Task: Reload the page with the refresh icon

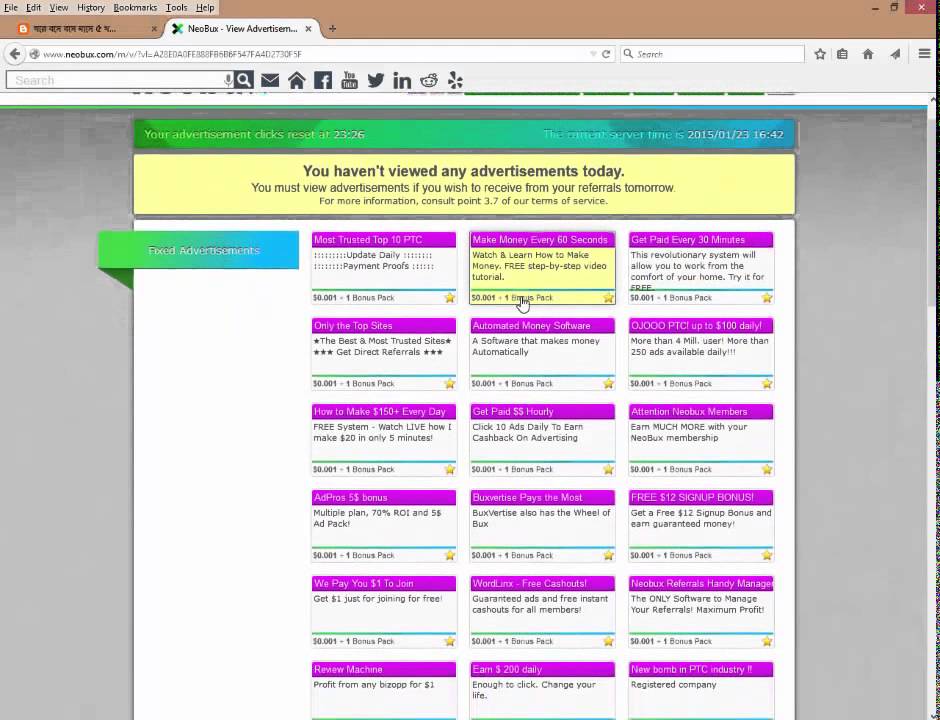Action: tap(606, 54)
